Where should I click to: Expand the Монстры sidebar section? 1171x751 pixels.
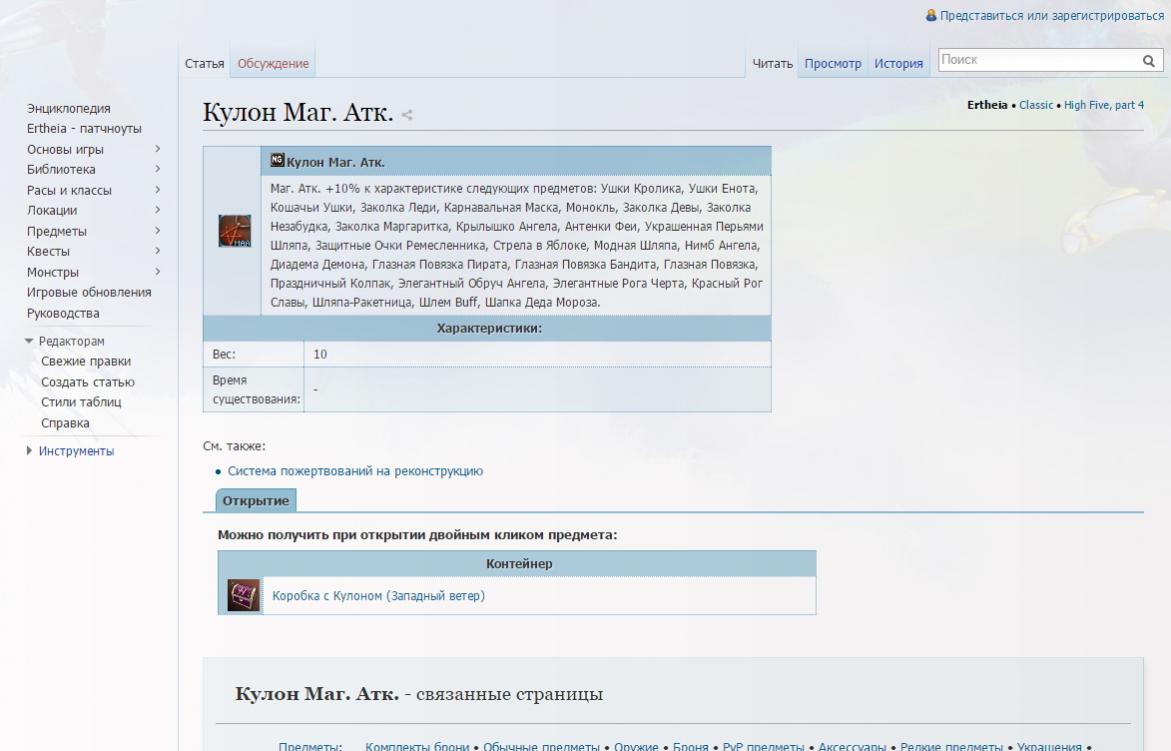point(158,272)
